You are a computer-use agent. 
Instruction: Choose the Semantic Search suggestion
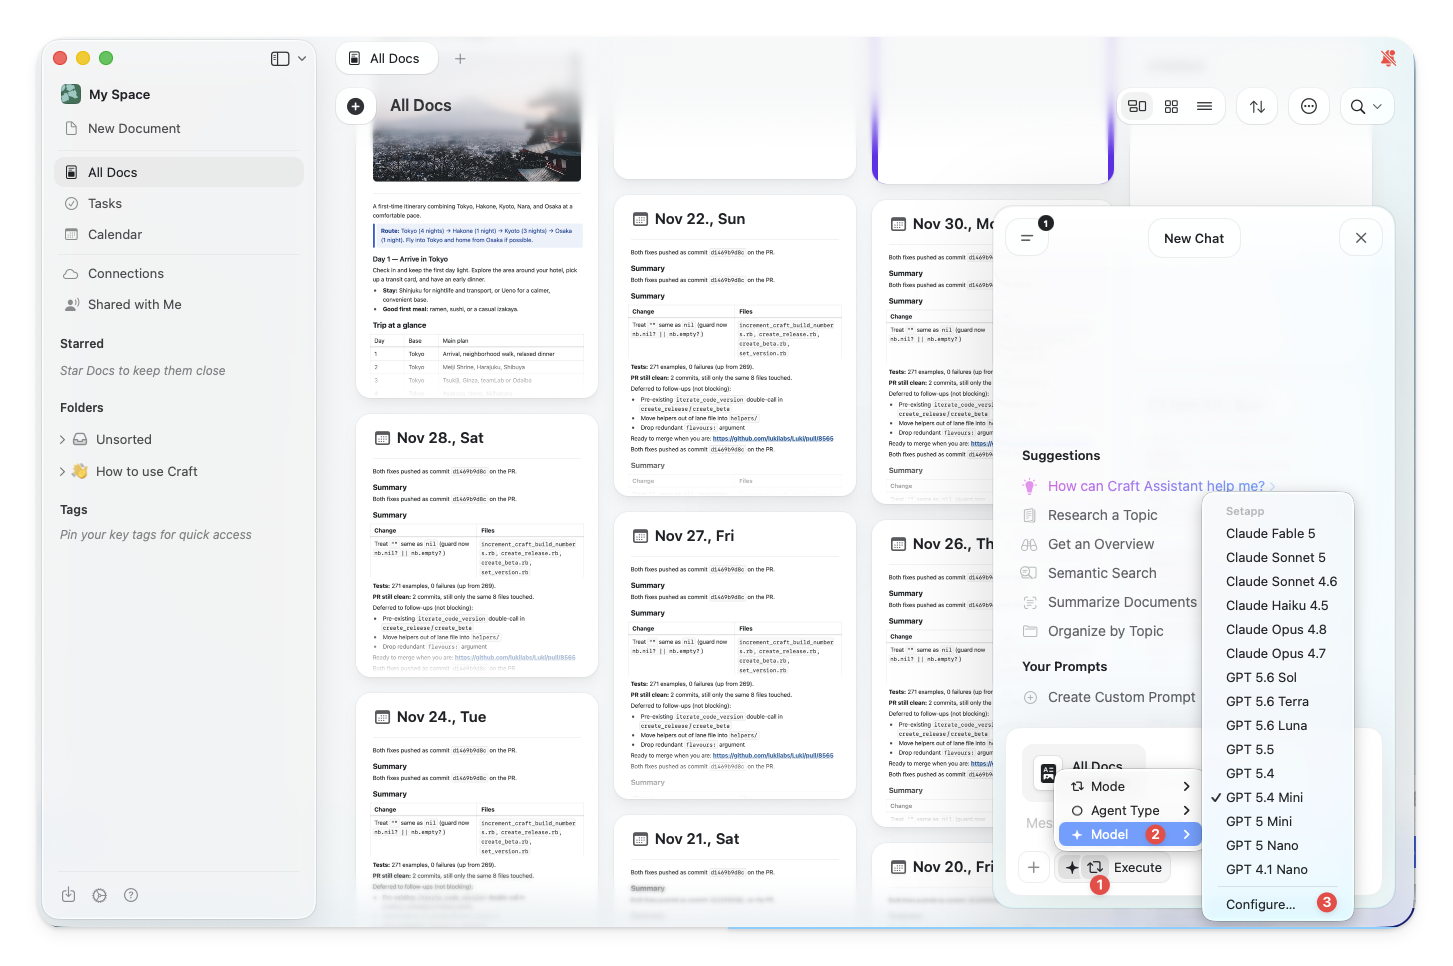pyautogui.click(x=1102, y=573)
